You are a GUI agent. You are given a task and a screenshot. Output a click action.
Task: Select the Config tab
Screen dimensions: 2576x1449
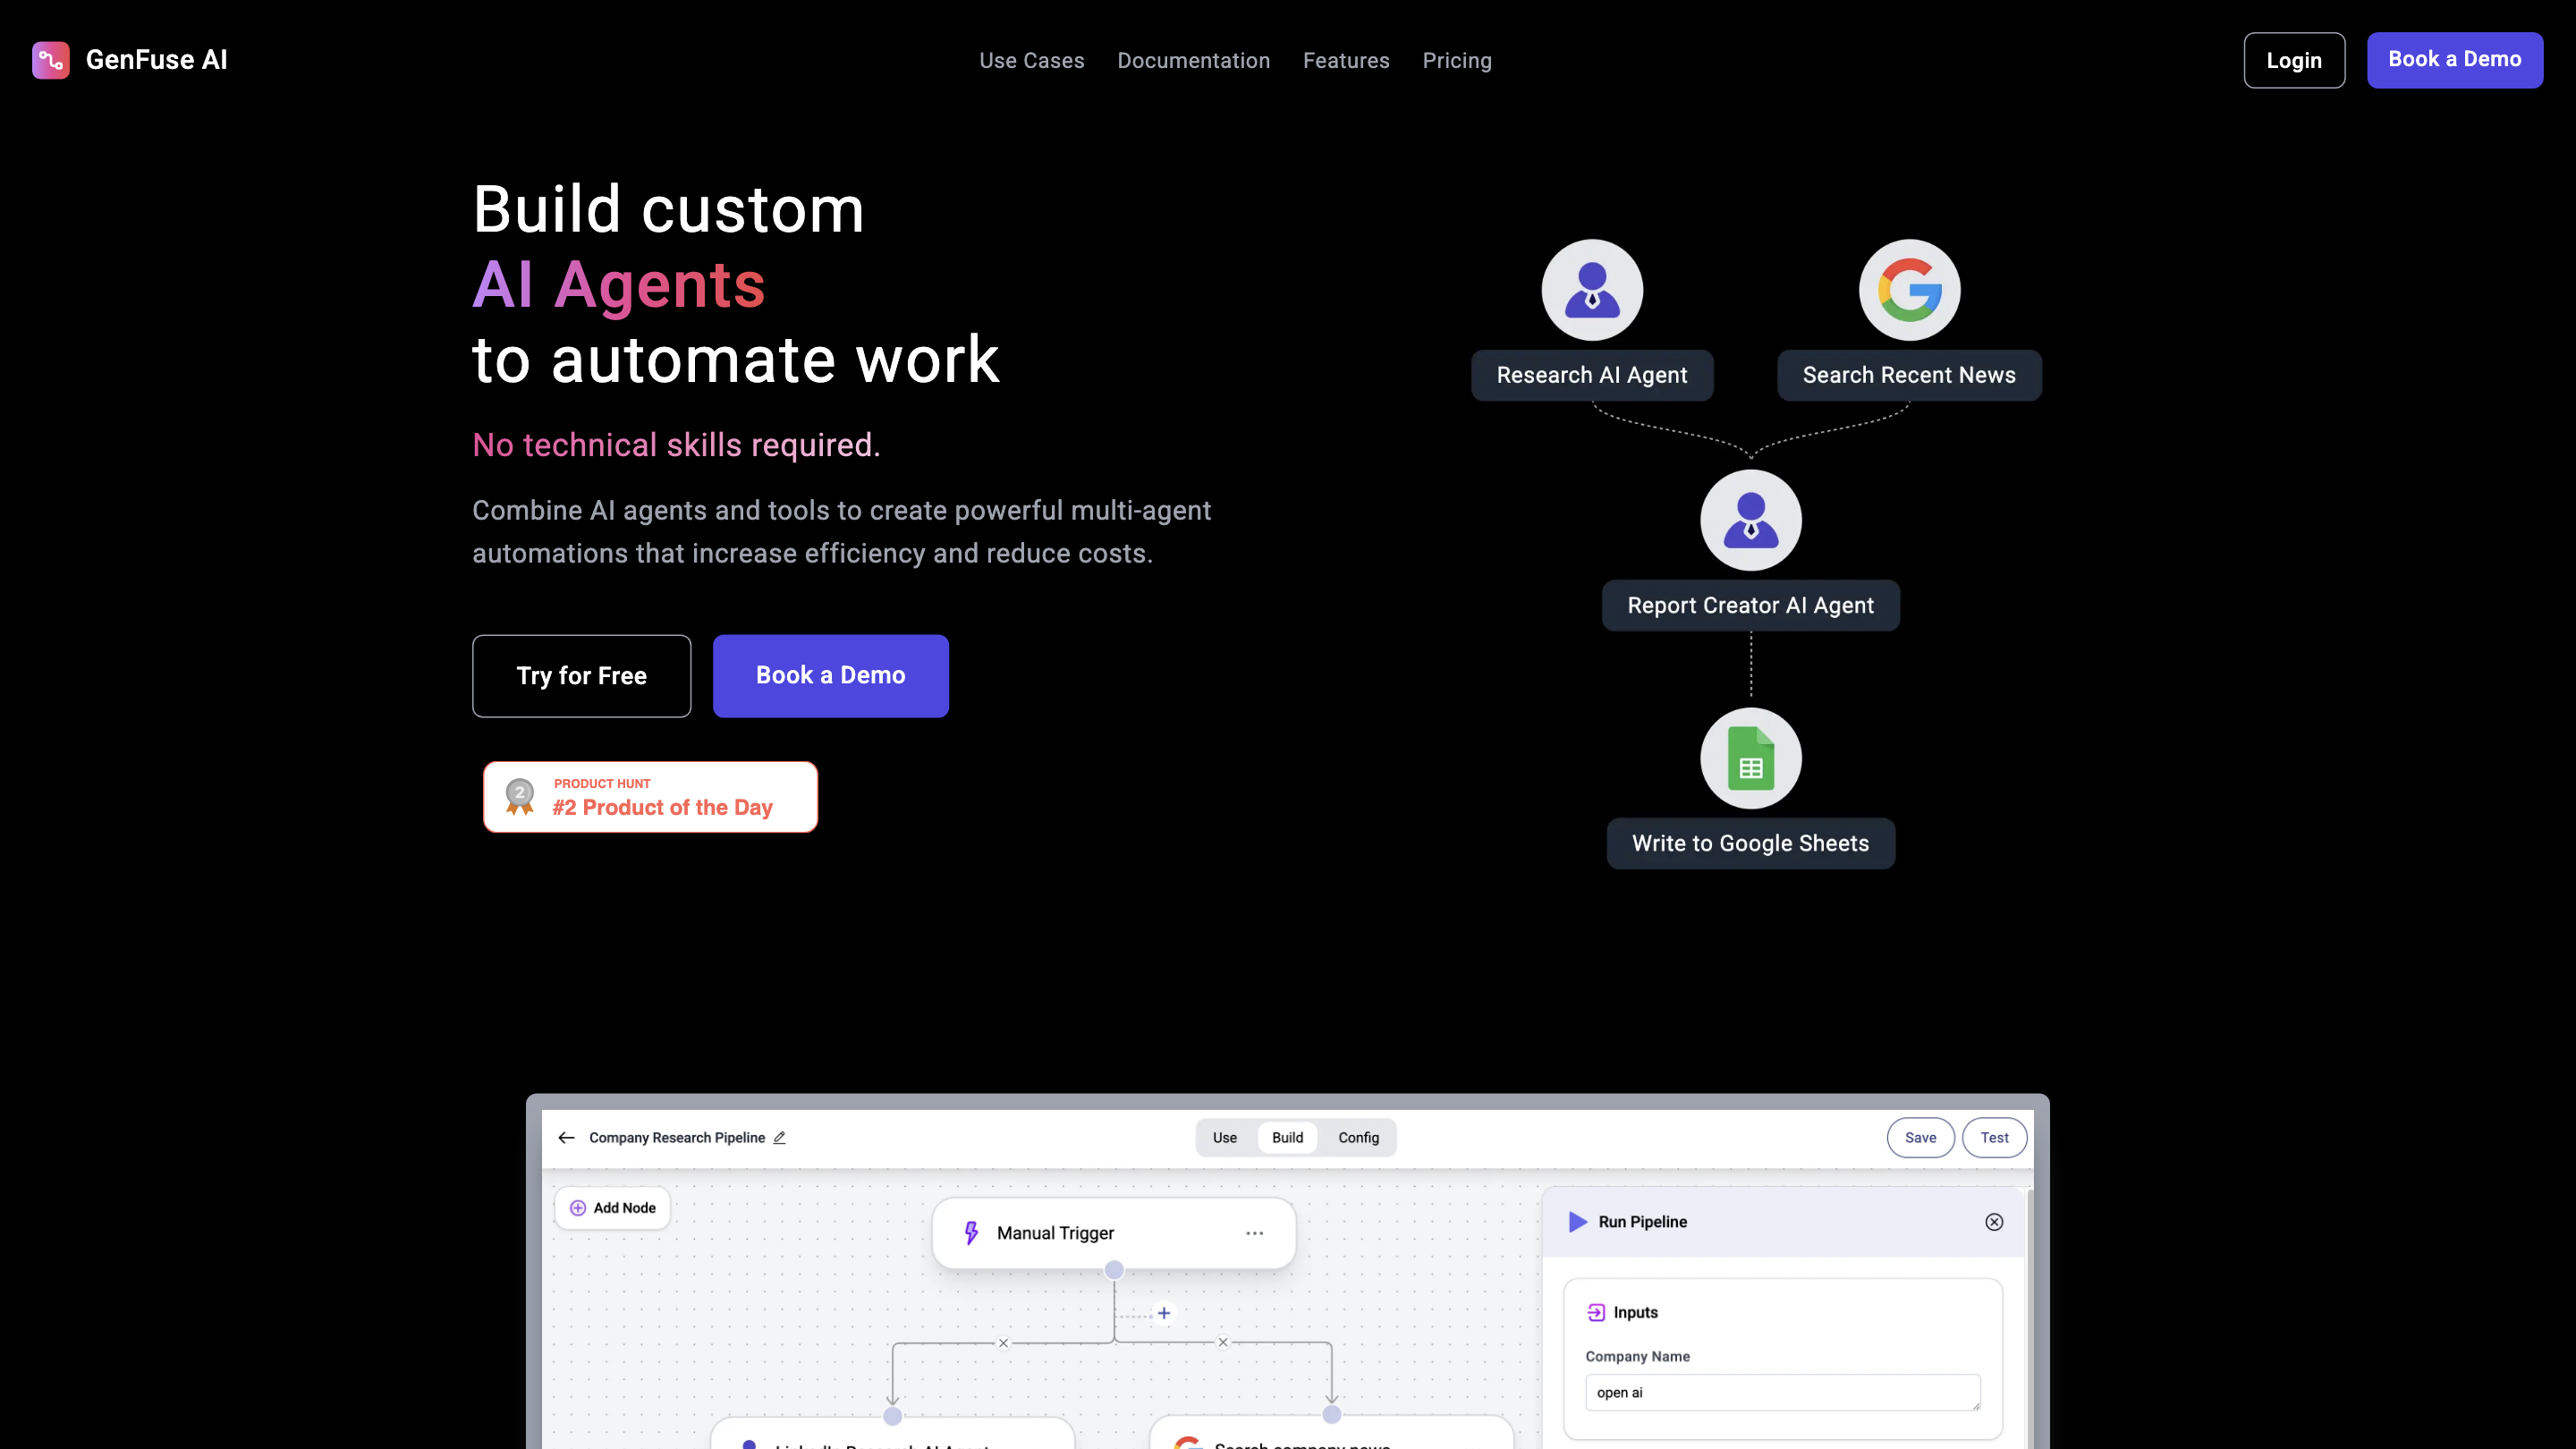pos(1358,1137)
